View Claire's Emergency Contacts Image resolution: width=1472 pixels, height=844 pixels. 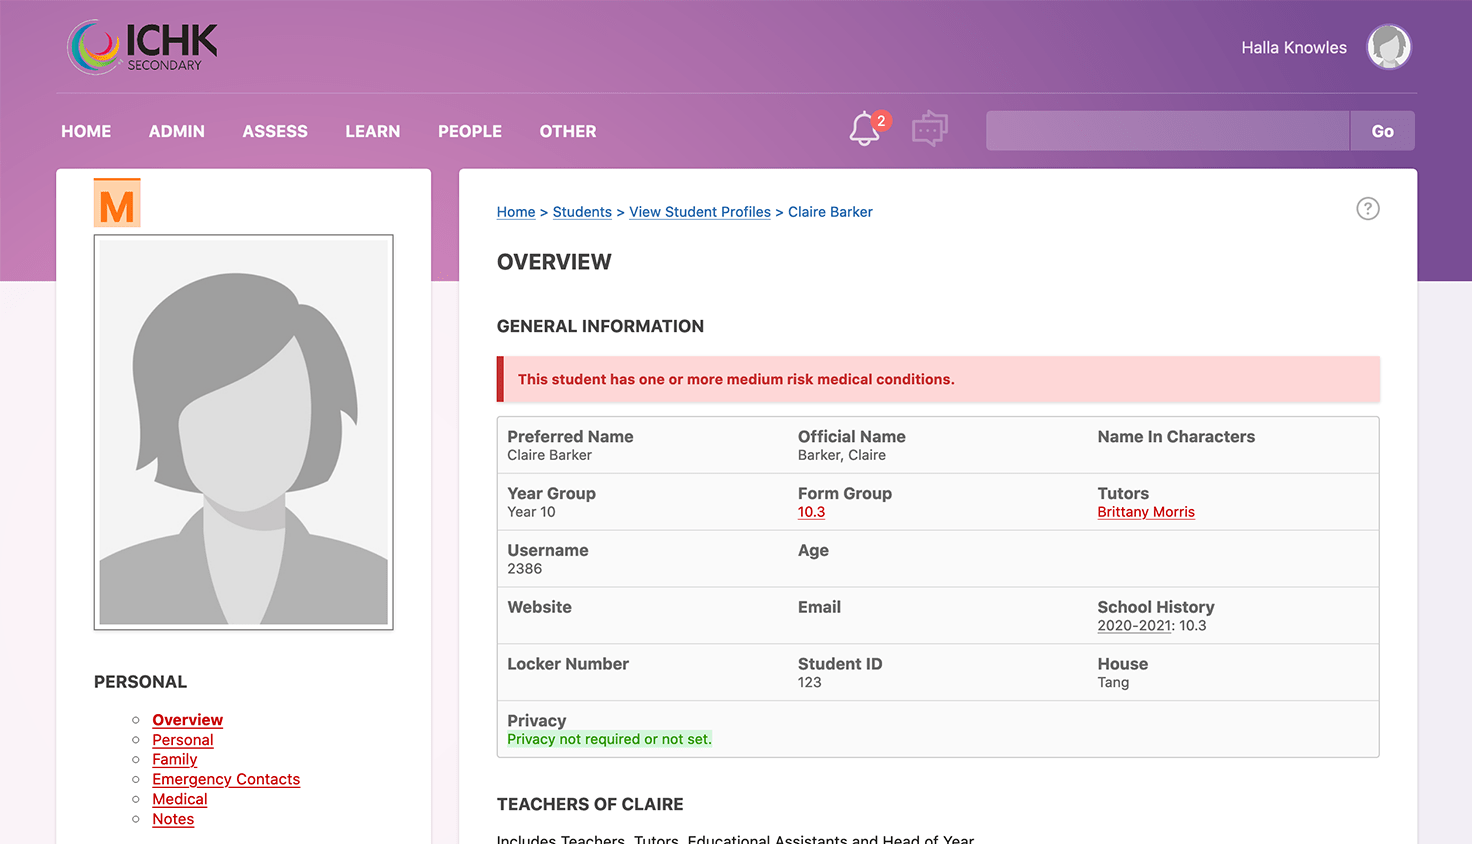[226, 779]
